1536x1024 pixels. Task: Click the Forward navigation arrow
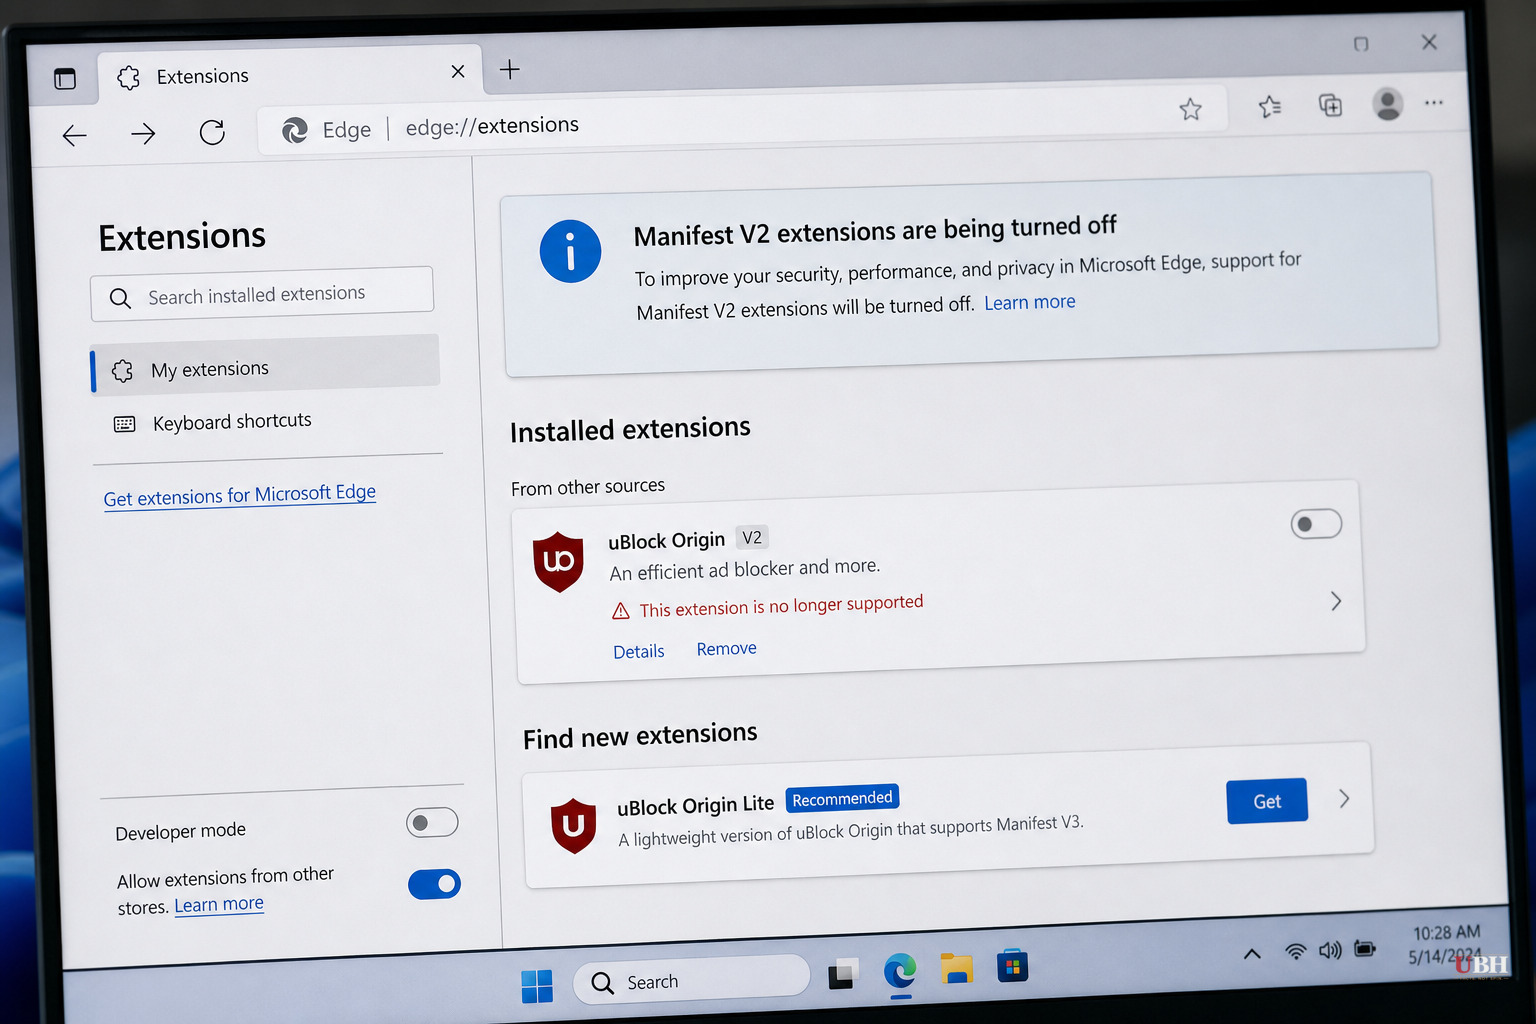tap(143, 133)
